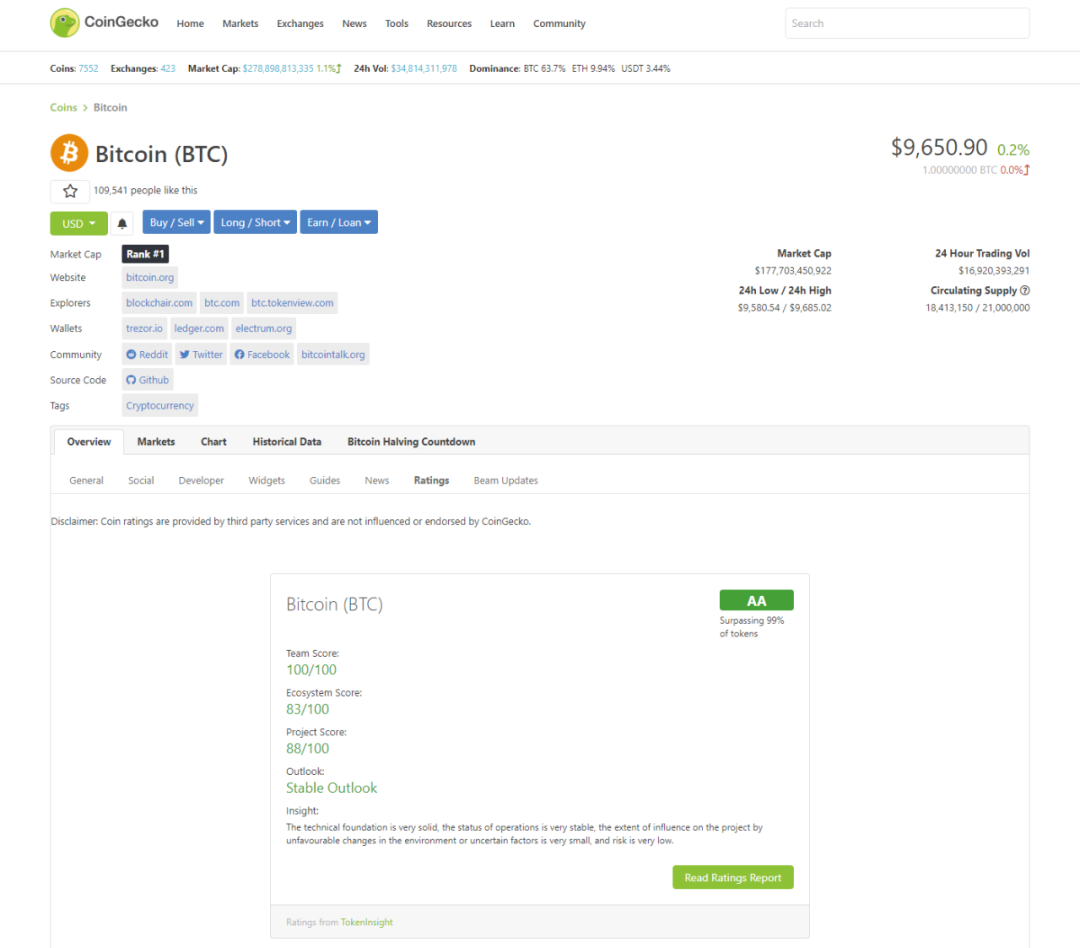The width and height of the screenshot is (1080, 948).
Task: Click the red arrow beside BTC percentage
Action: click(x=1028, y=170)
